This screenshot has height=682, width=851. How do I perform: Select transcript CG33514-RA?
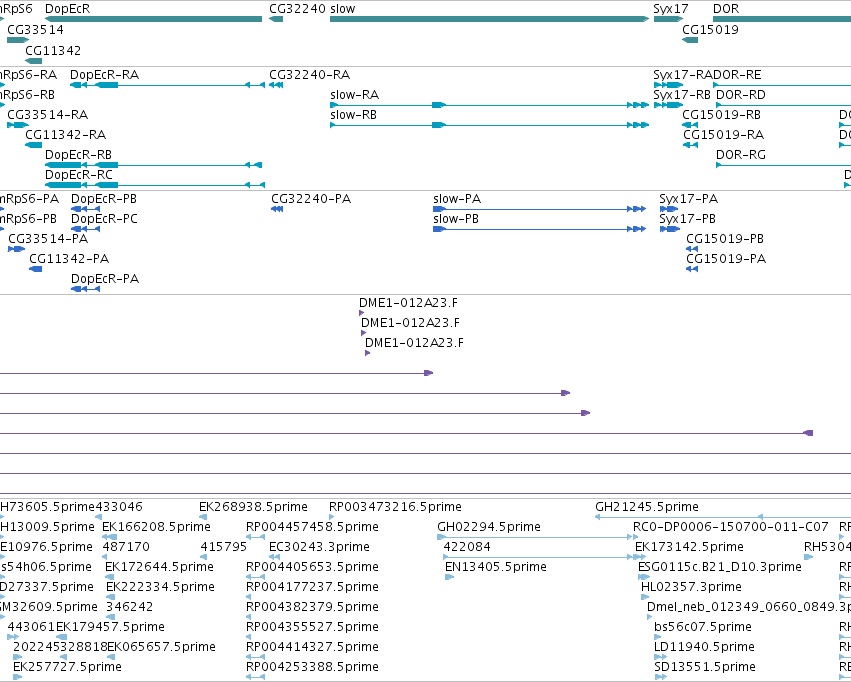click(x=18, y=125)
